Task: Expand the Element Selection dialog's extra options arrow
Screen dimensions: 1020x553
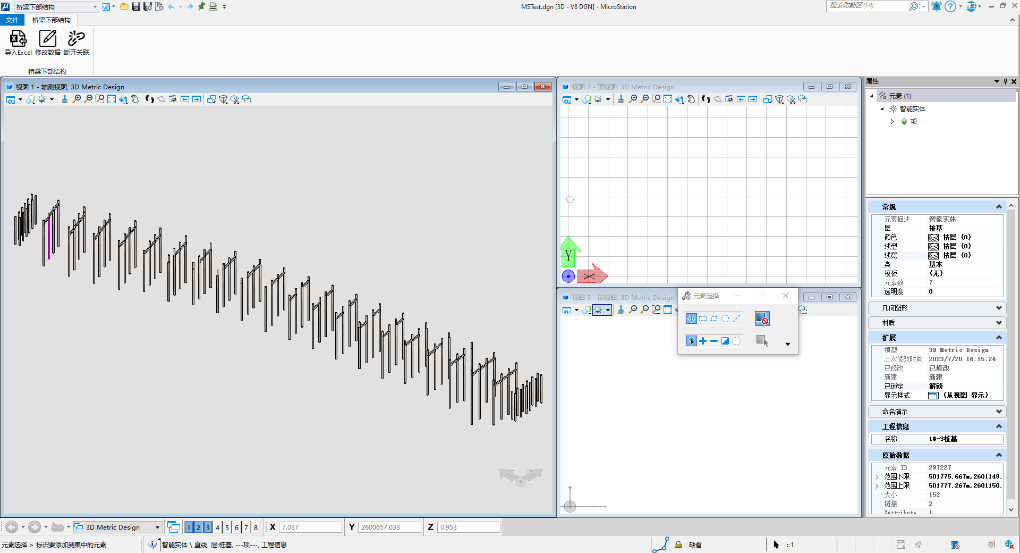Action: [788, 344]
